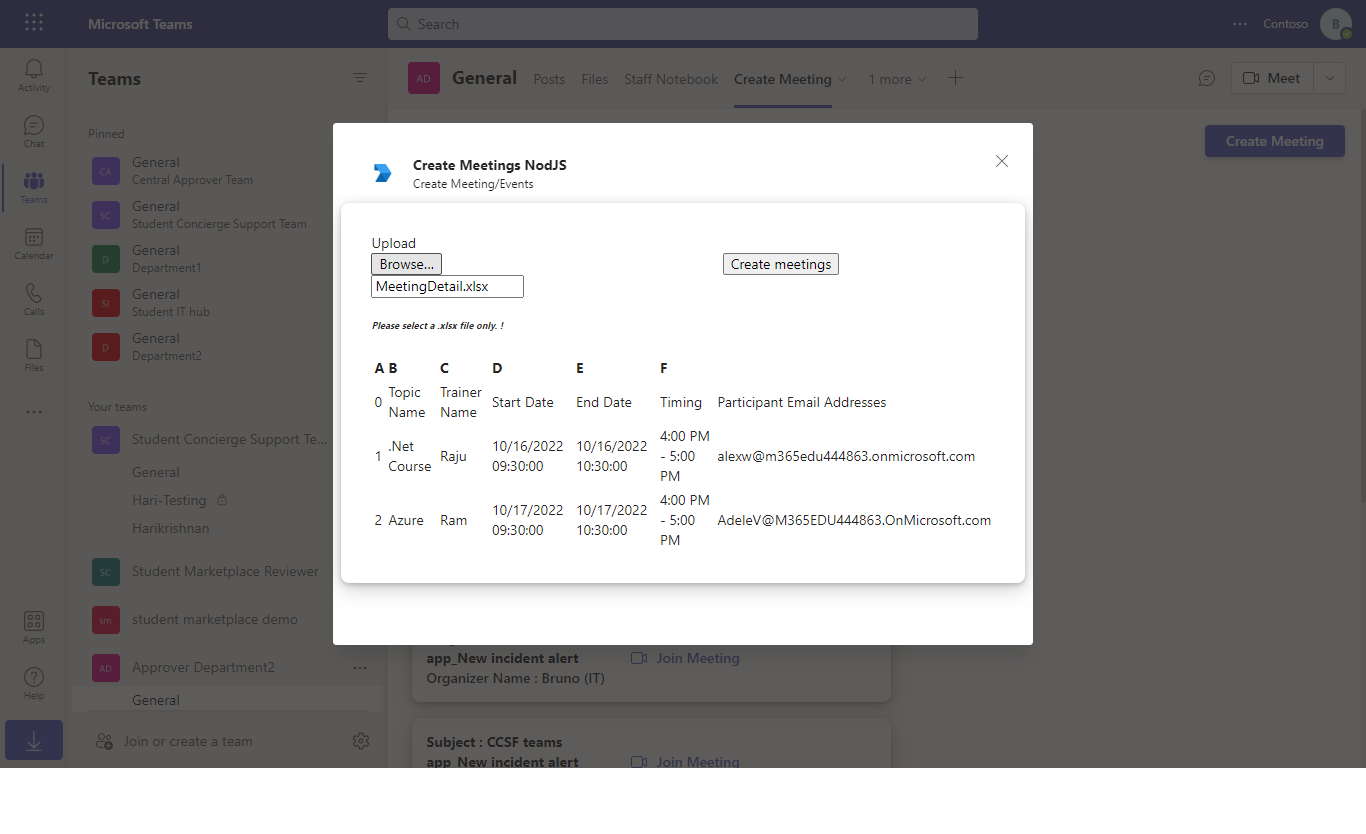Open pinned General channel of Department1
The image size is (1366, 834).
[x=228, y=259]
